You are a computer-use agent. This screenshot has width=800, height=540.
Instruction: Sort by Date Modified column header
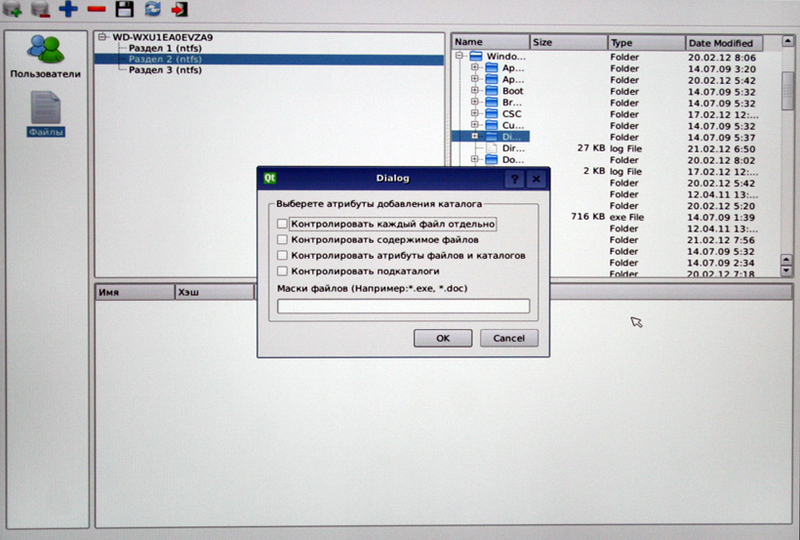[x=724, y=43]
